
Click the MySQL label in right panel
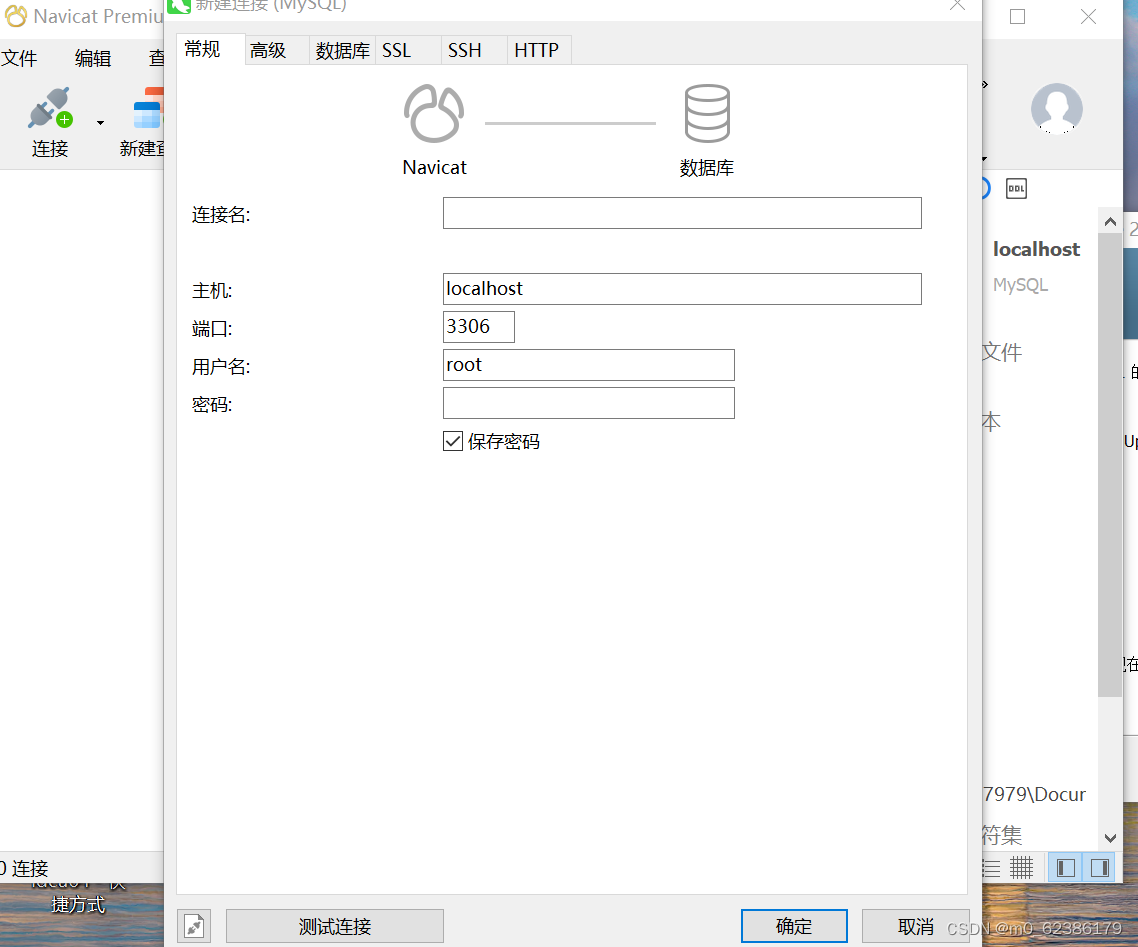pos(1020,284)
